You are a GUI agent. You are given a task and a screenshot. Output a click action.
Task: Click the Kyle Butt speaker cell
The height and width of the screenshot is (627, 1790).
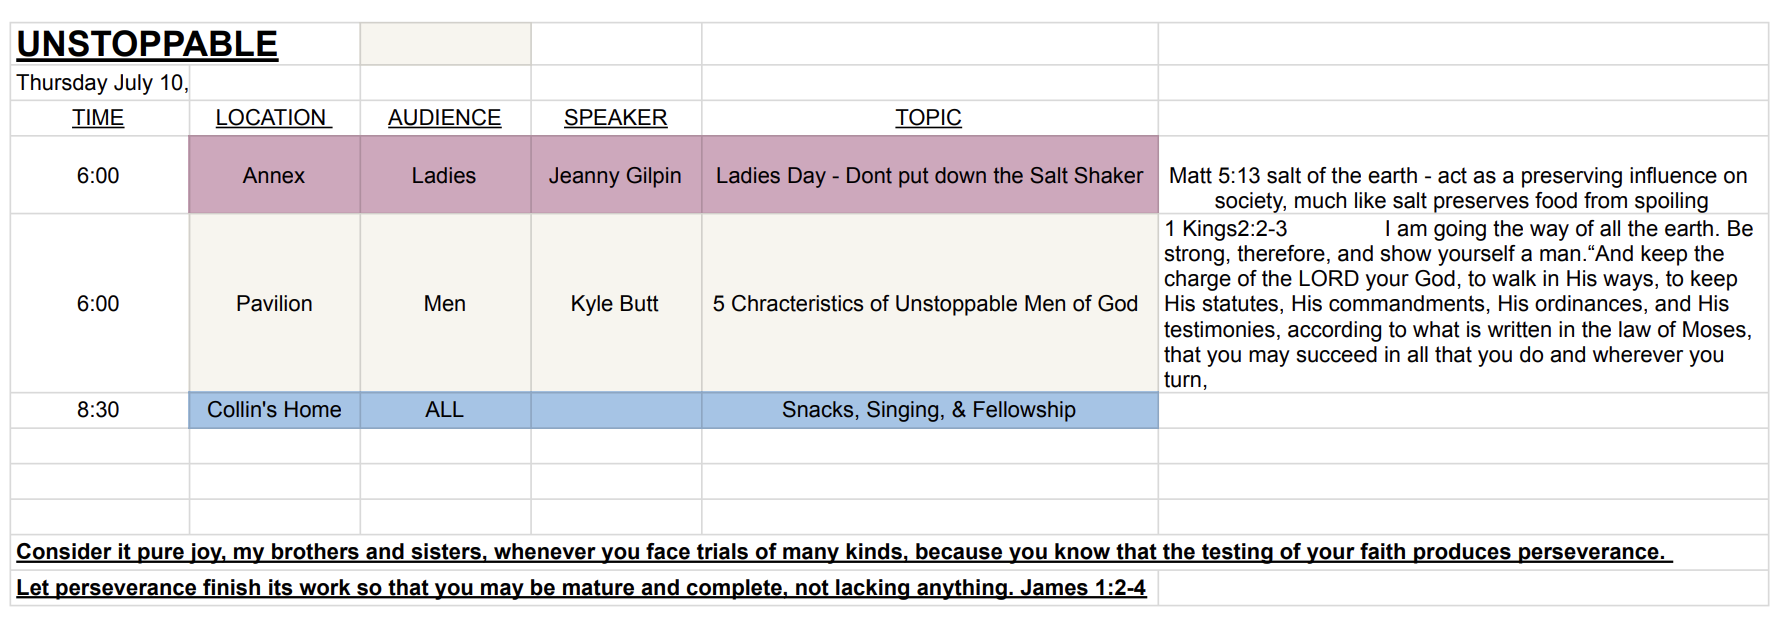tap(615, 304)
